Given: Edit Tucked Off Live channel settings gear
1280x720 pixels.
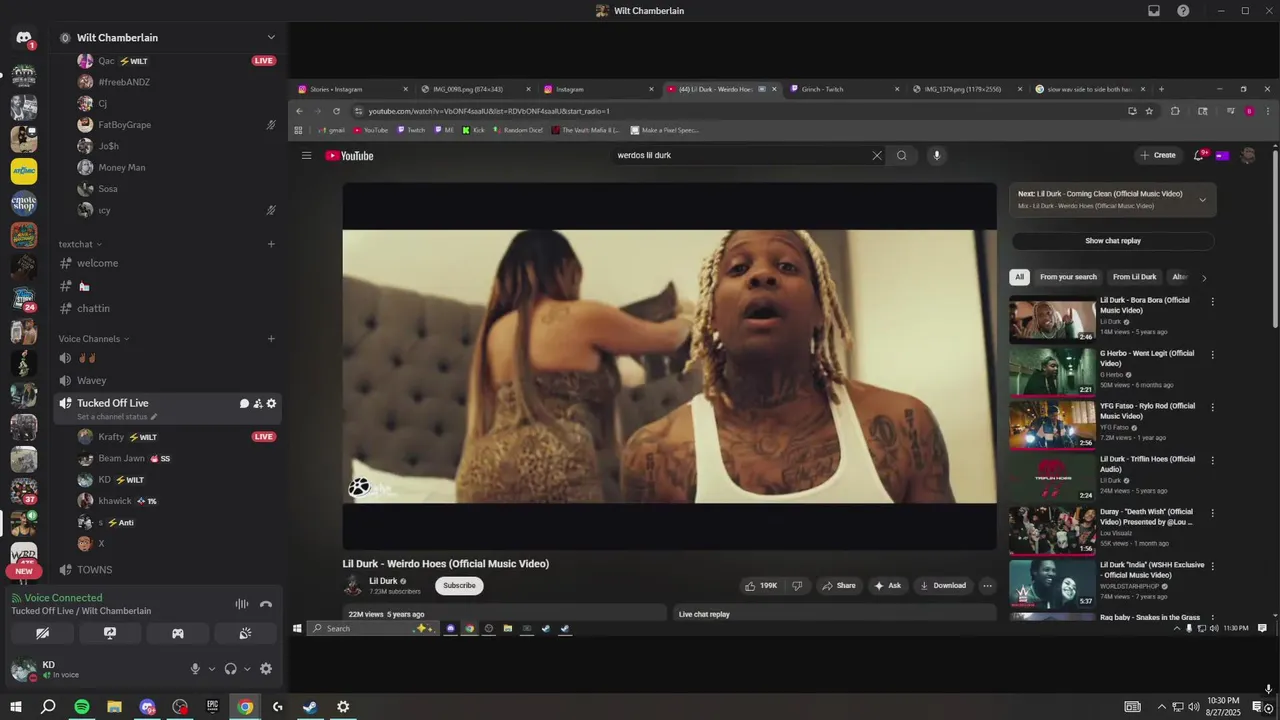Looking at the screenshot, I should point(271,403).
